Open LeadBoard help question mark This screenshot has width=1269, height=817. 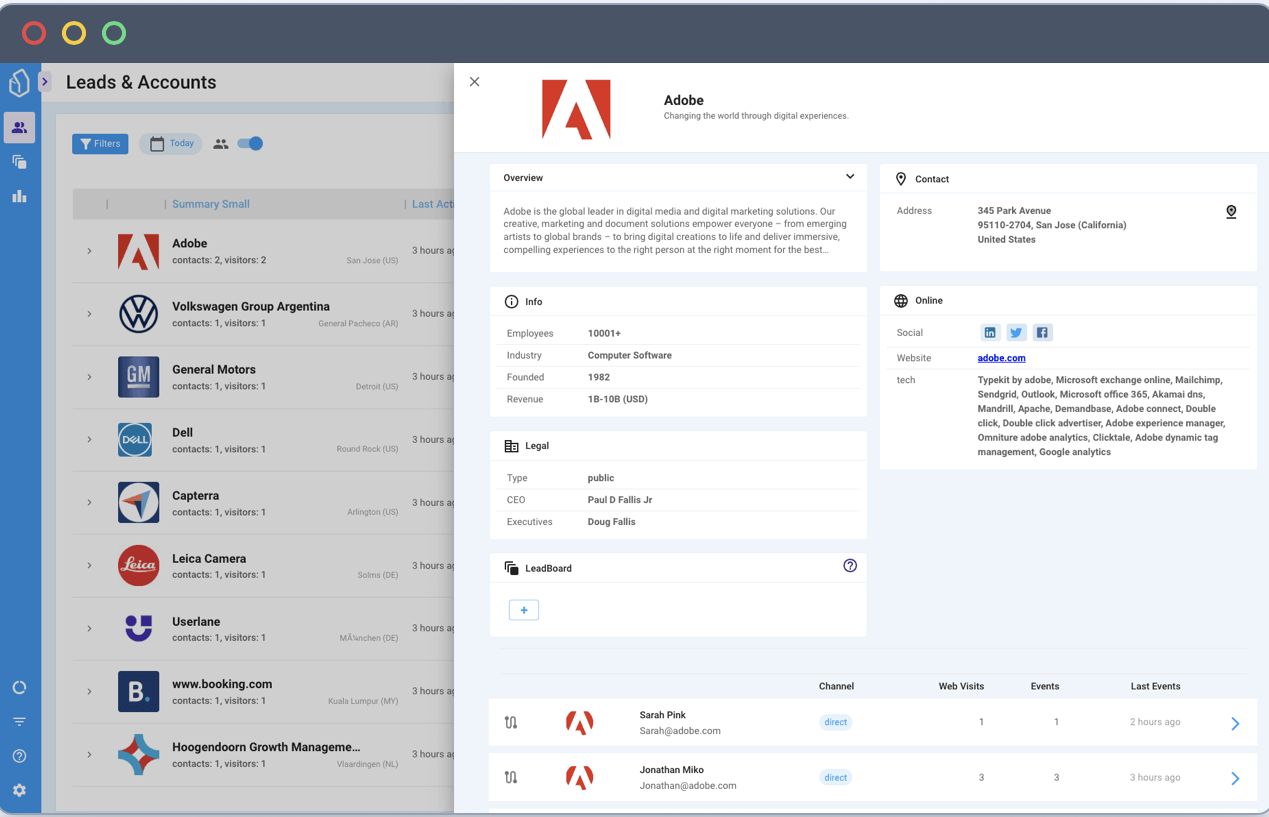click(850, 566)
